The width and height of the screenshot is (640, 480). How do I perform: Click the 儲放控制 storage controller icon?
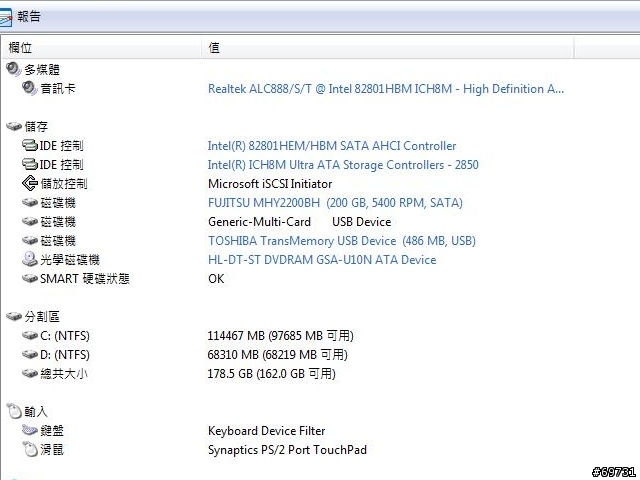tap(30, 183)
